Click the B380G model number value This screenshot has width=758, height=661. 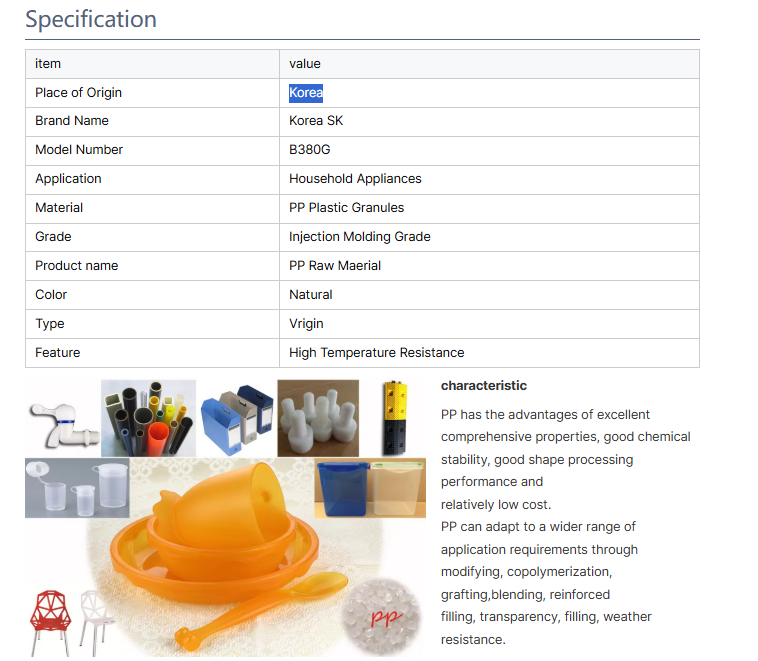tap(309, 150)
